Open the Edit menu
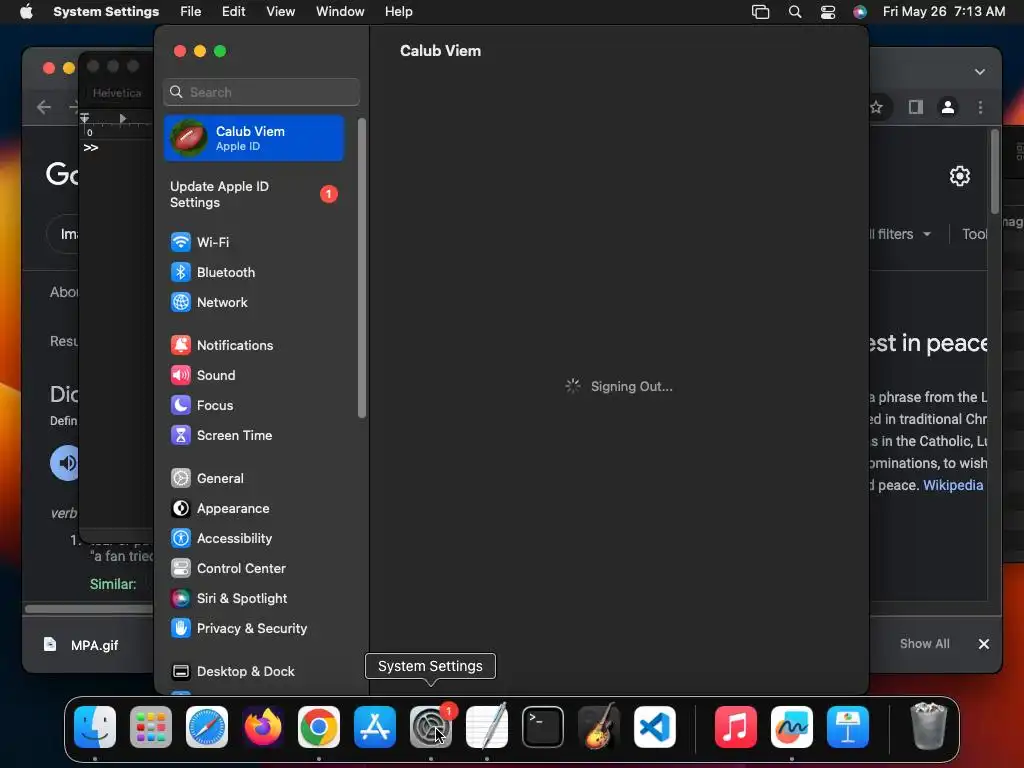 pyautogui.click(x=233, y=11)
